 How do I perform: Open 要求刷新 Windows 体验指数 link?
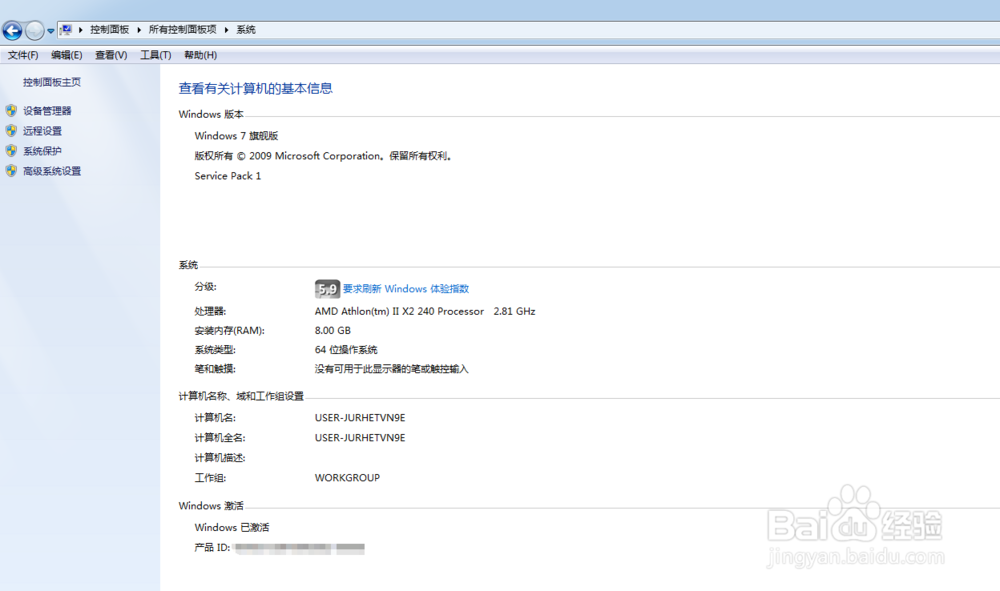pos(406,289)
